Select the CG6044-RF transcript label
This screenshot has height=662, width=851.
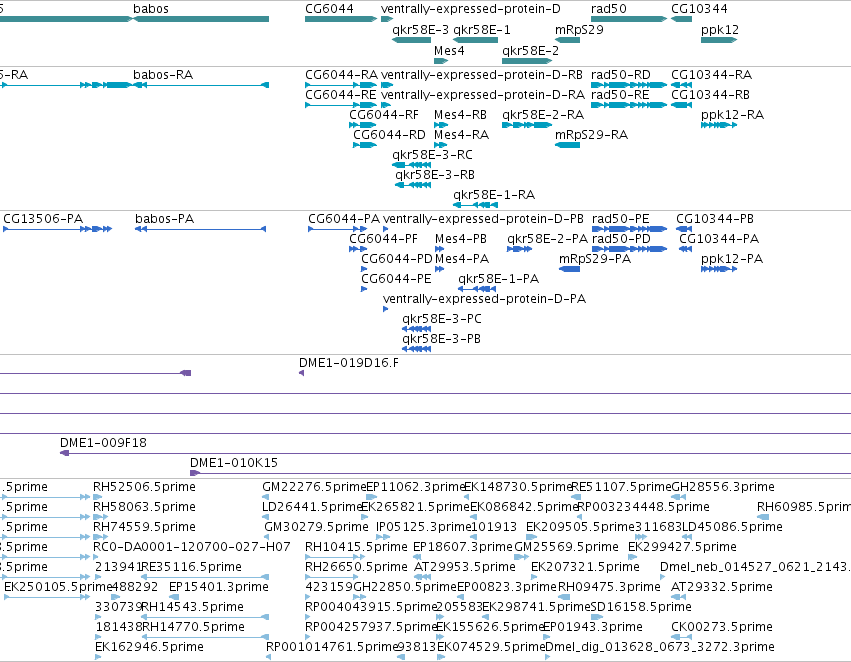pyautogui.click(x=384, y=115)
